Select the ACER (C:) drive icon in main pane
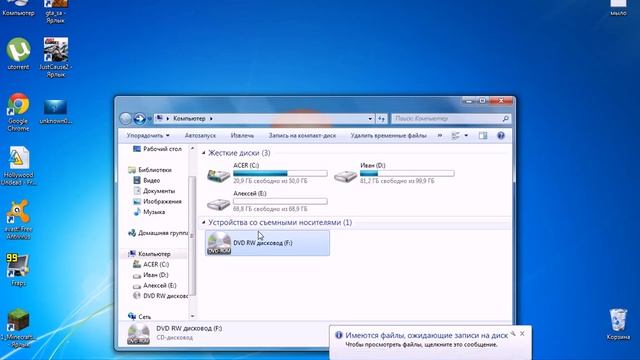 tap(218, 176)
